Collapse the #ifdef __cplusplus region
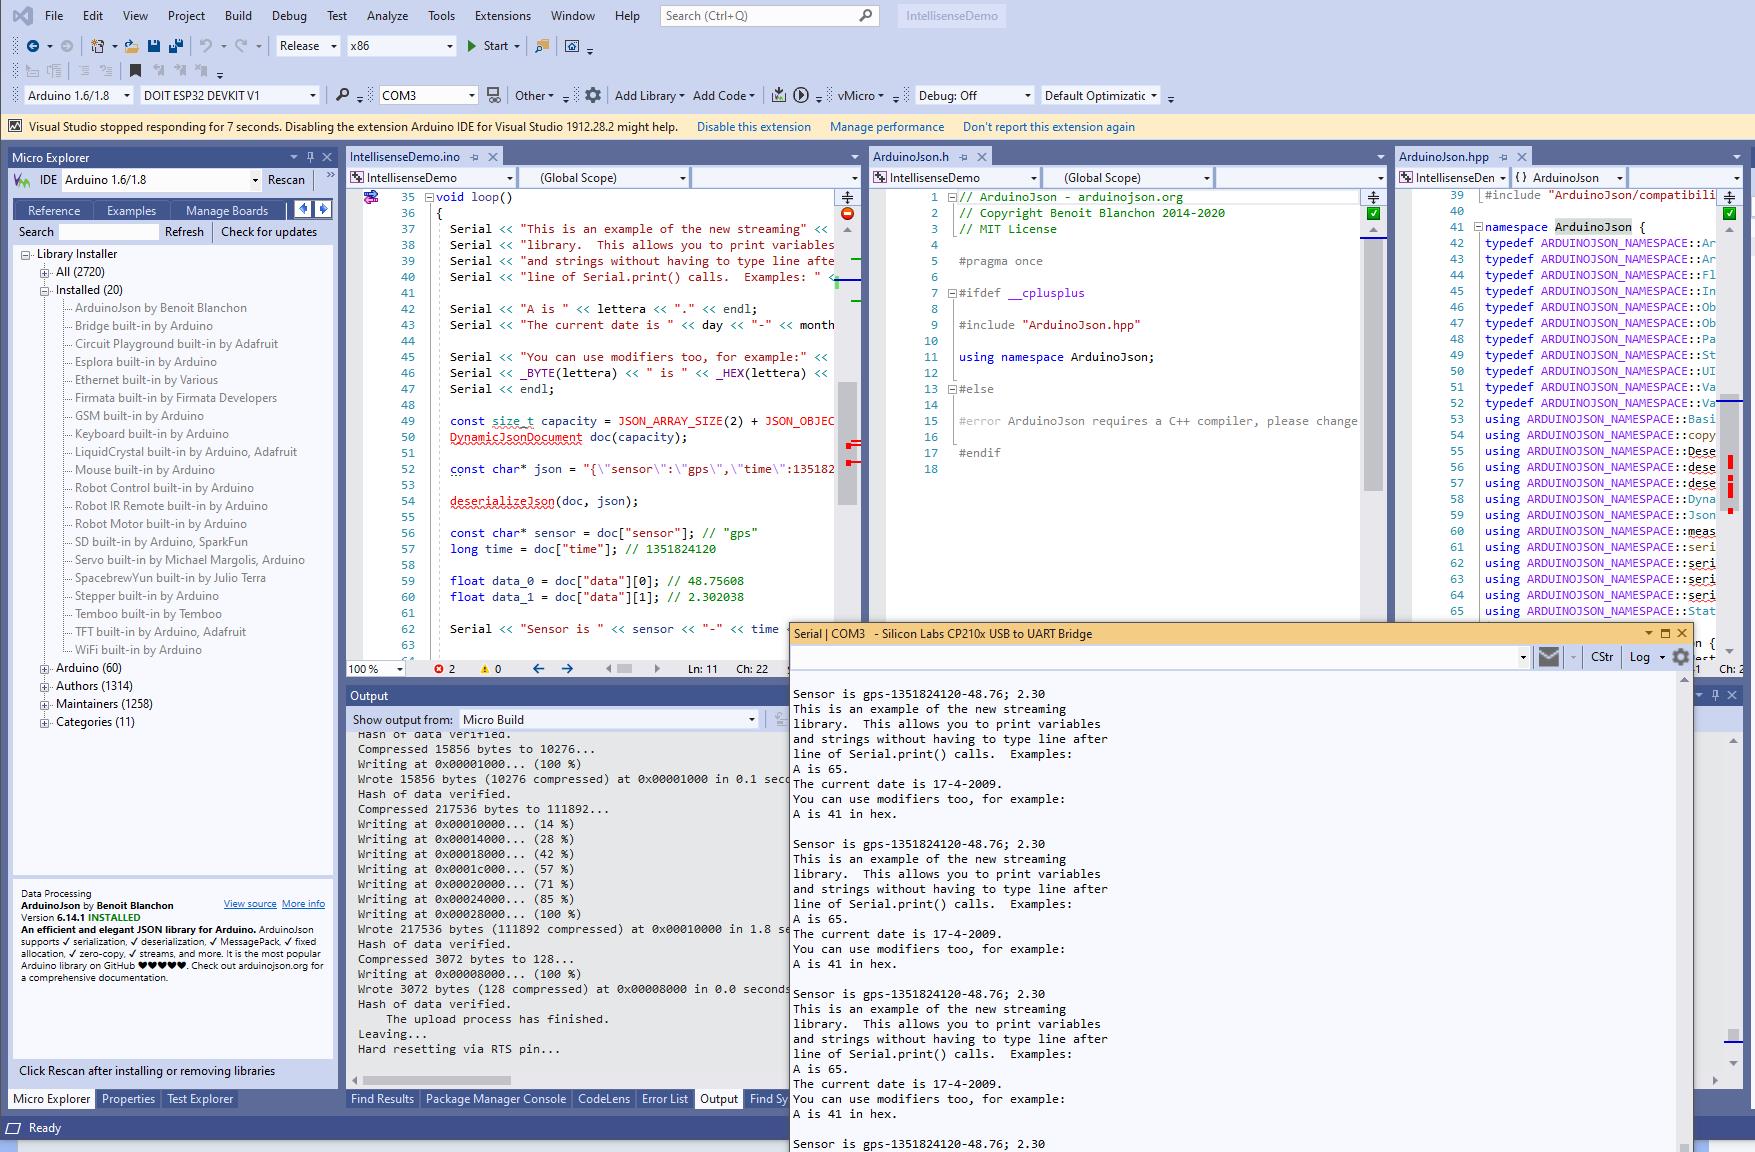This screenshot has height=1152, width=1755. 952,293
